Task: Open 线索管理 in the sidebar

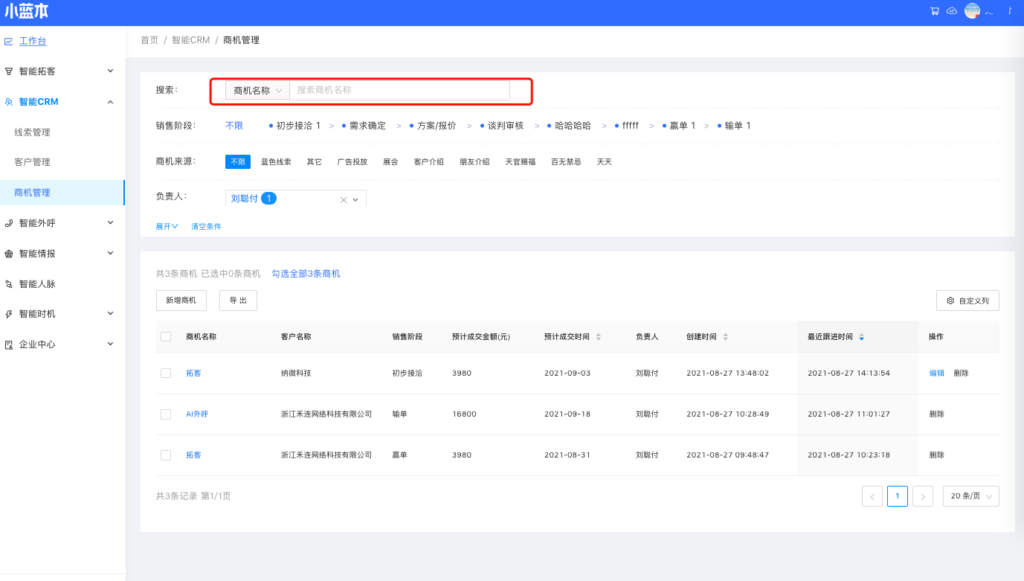Action: pyautogui.click(x=32, y=132)
